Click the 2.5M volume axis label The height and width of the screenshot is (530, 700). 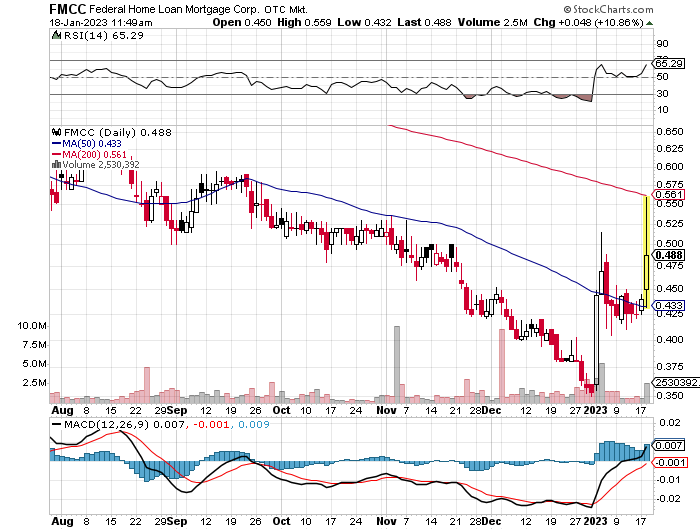coord(34,383)
